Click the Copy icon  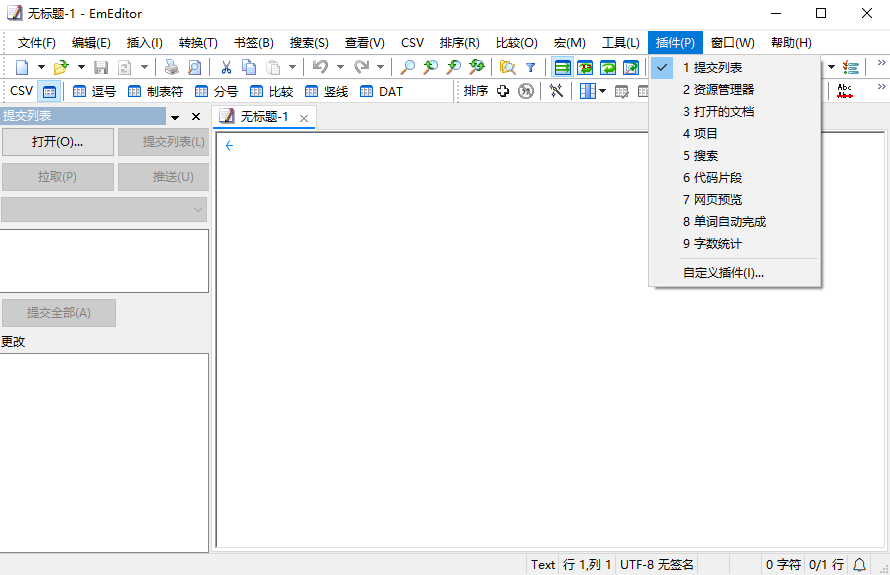(x=249, y=68)
